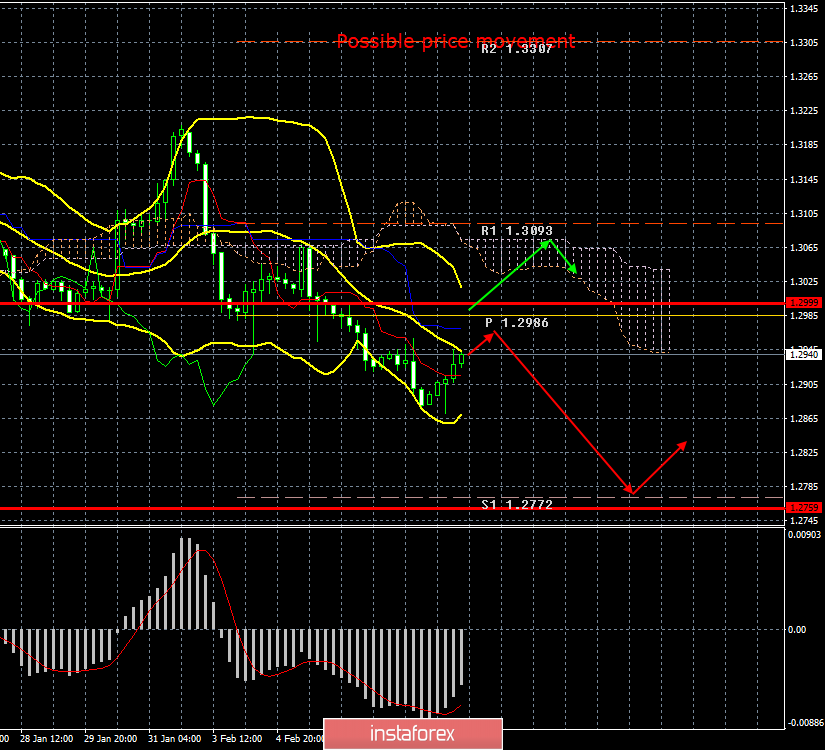The image size is (825, 750).
Task: Click the short red arrow tip near pivot P
Action: pyautogui.click(x=492, y=333)
